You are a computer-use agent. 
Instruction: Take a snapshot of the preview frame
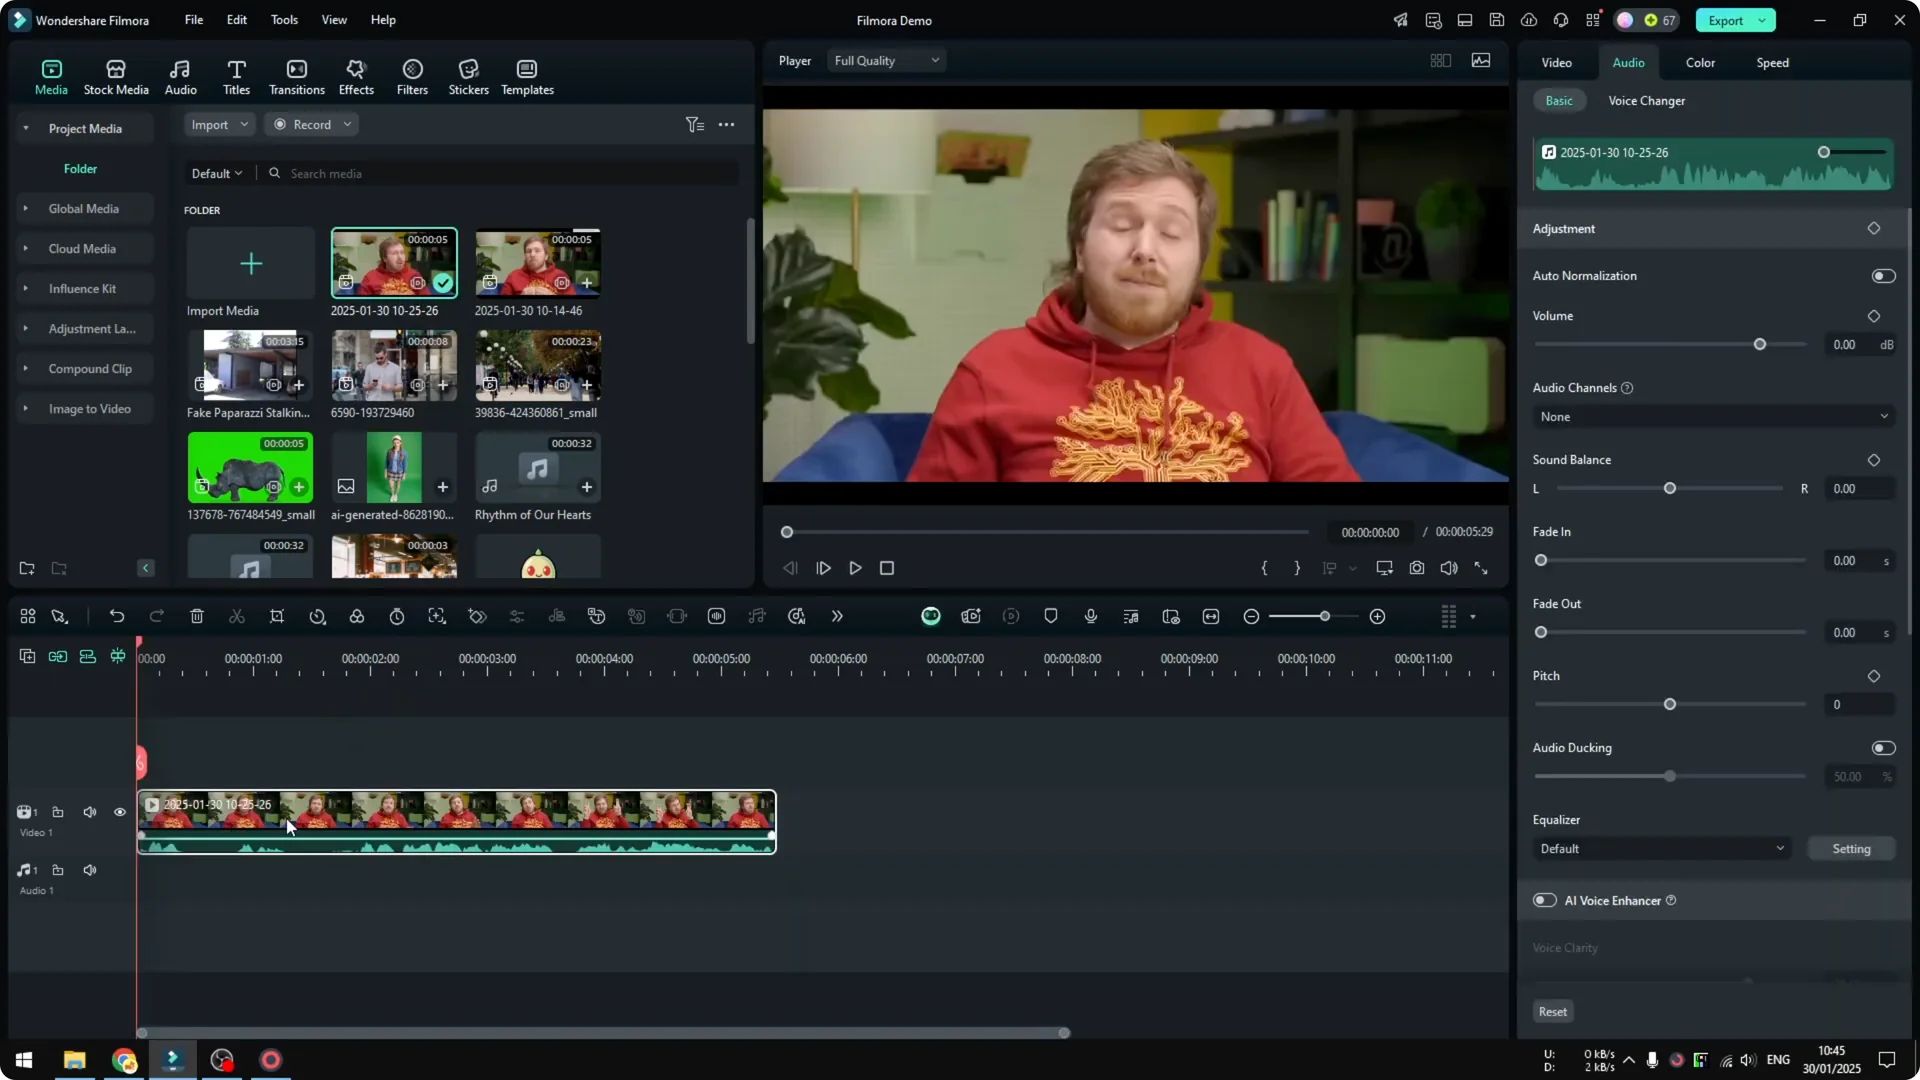click(x=1416, y=567)
